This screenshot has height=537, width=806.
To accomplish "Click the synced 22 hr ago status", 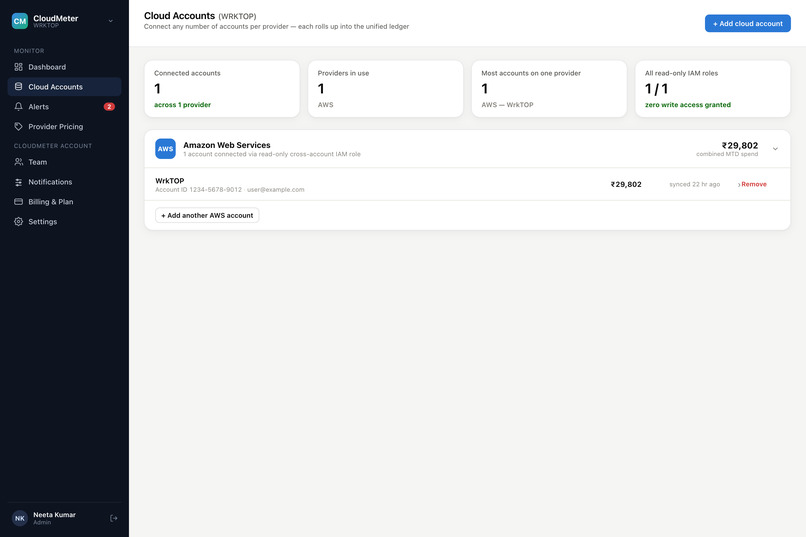I will click(x=694, y=184).
